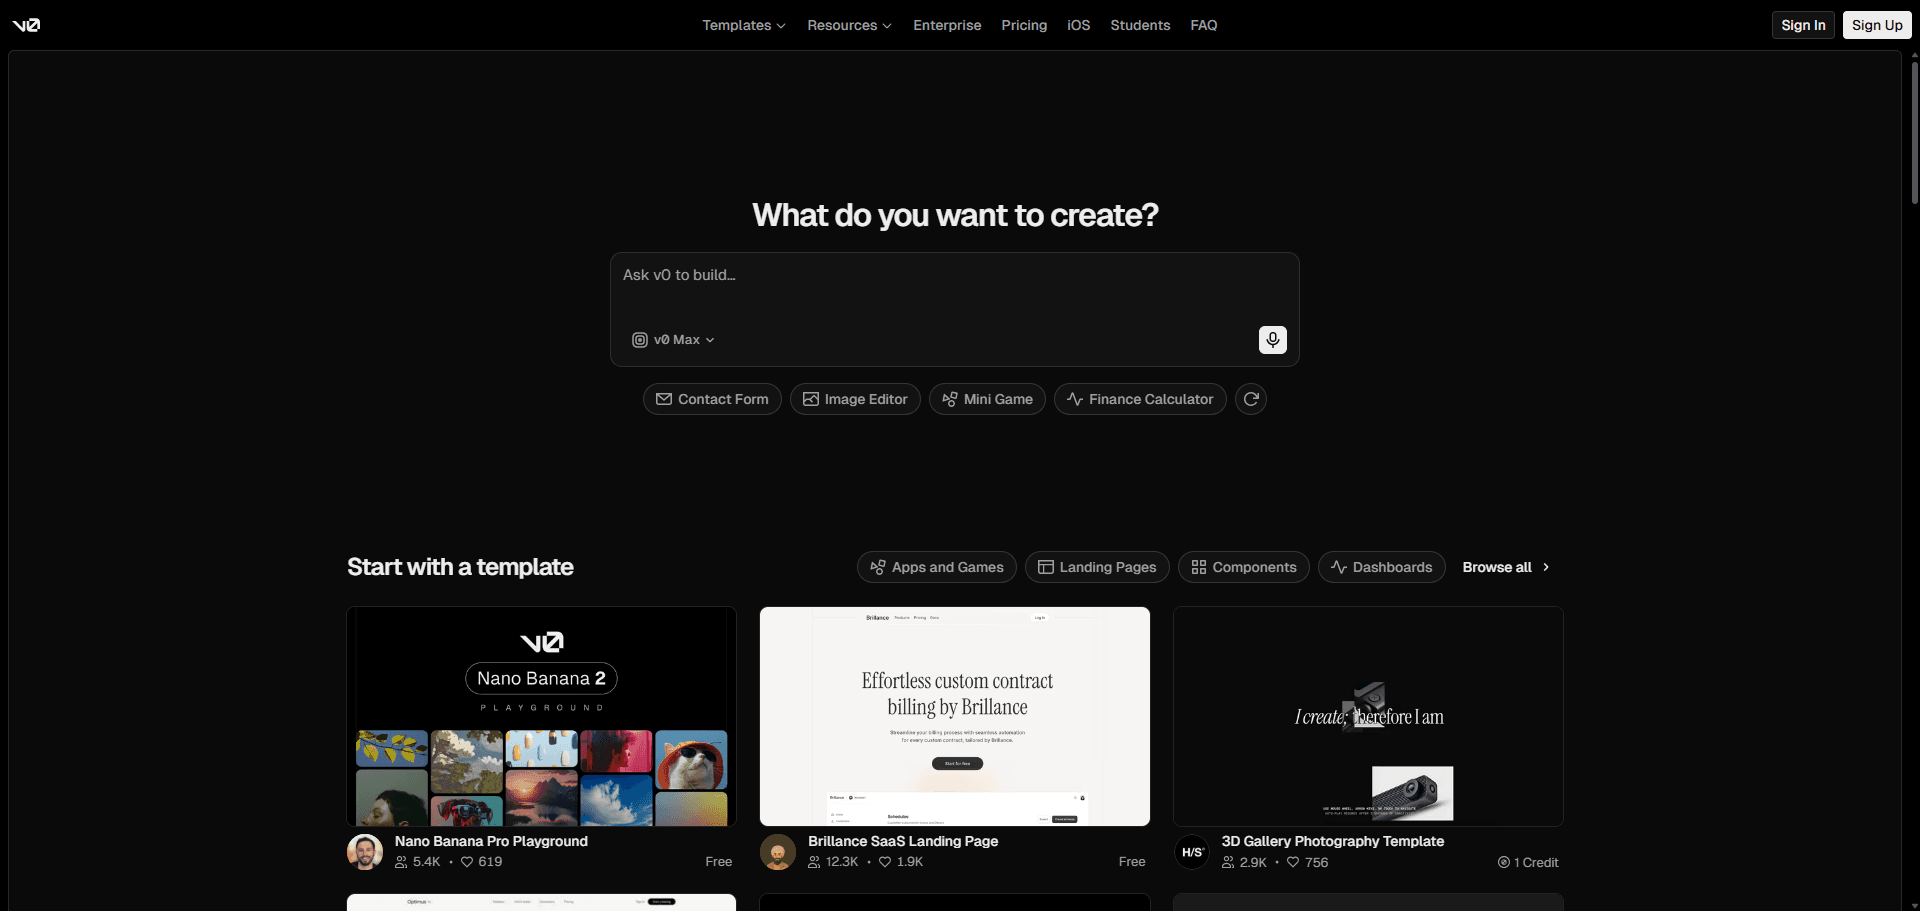Go to the Enterprise page
This screenshot has width=1920, height=911.
click(x=947, y=25)
